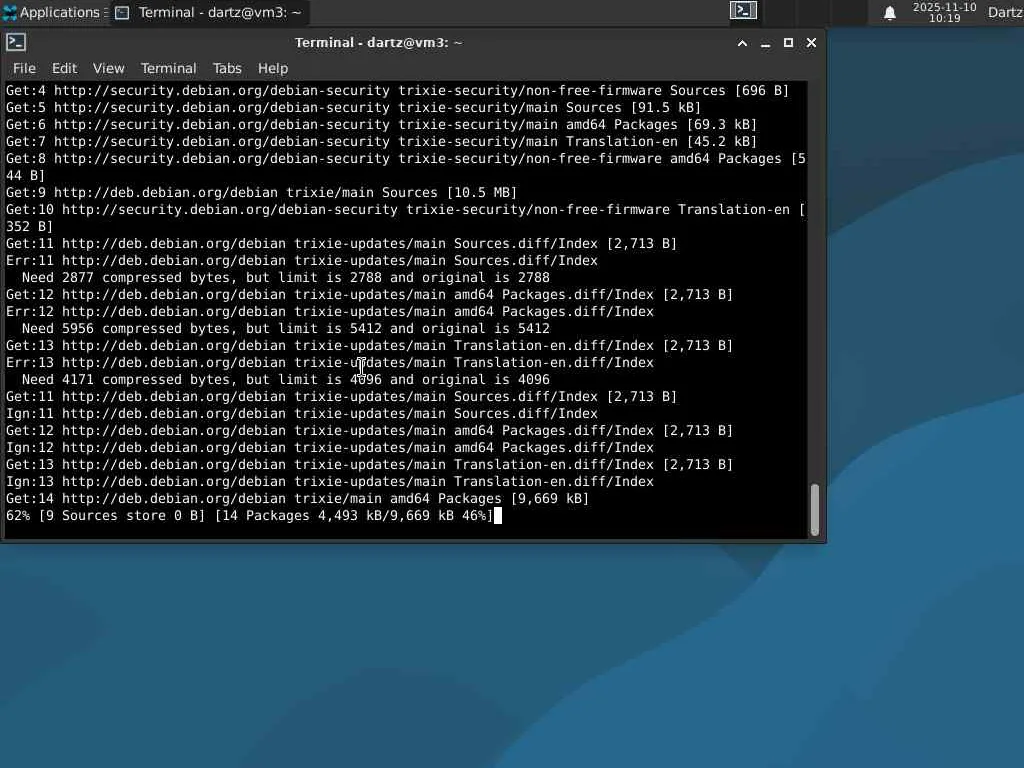Viewport: 1024px width, 768px height.
Task: Roll up the terminal window with arrow icon
Action: pos(742,43)
